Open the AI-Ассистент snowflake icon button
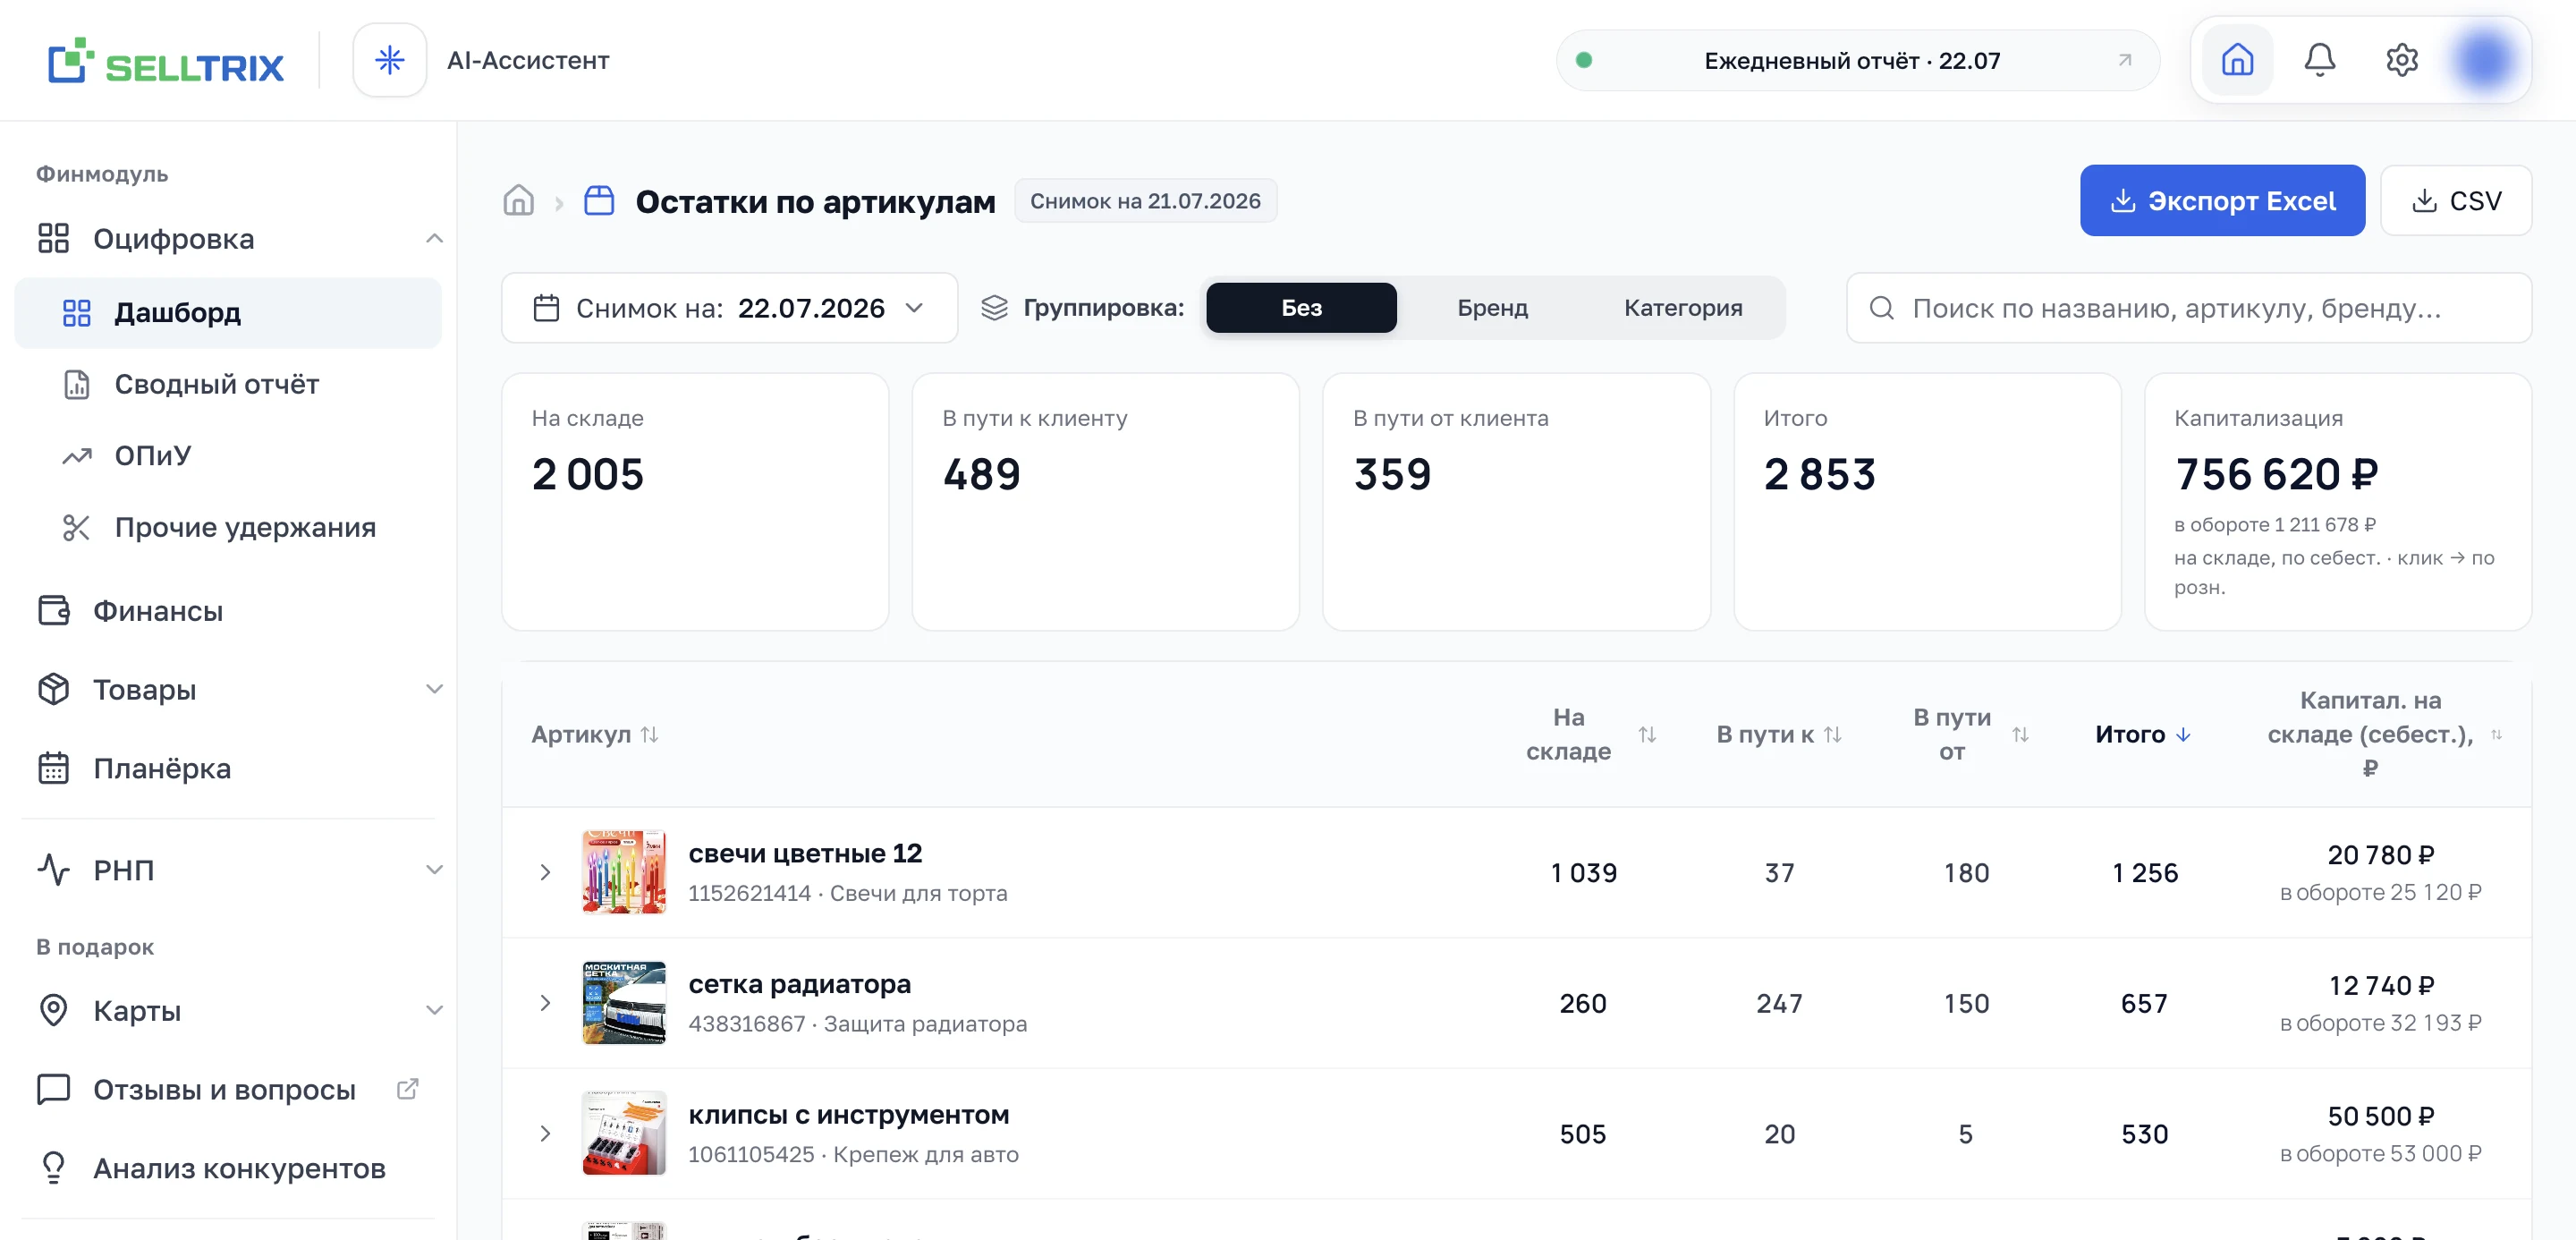2576x1240 pixels. 389,61
